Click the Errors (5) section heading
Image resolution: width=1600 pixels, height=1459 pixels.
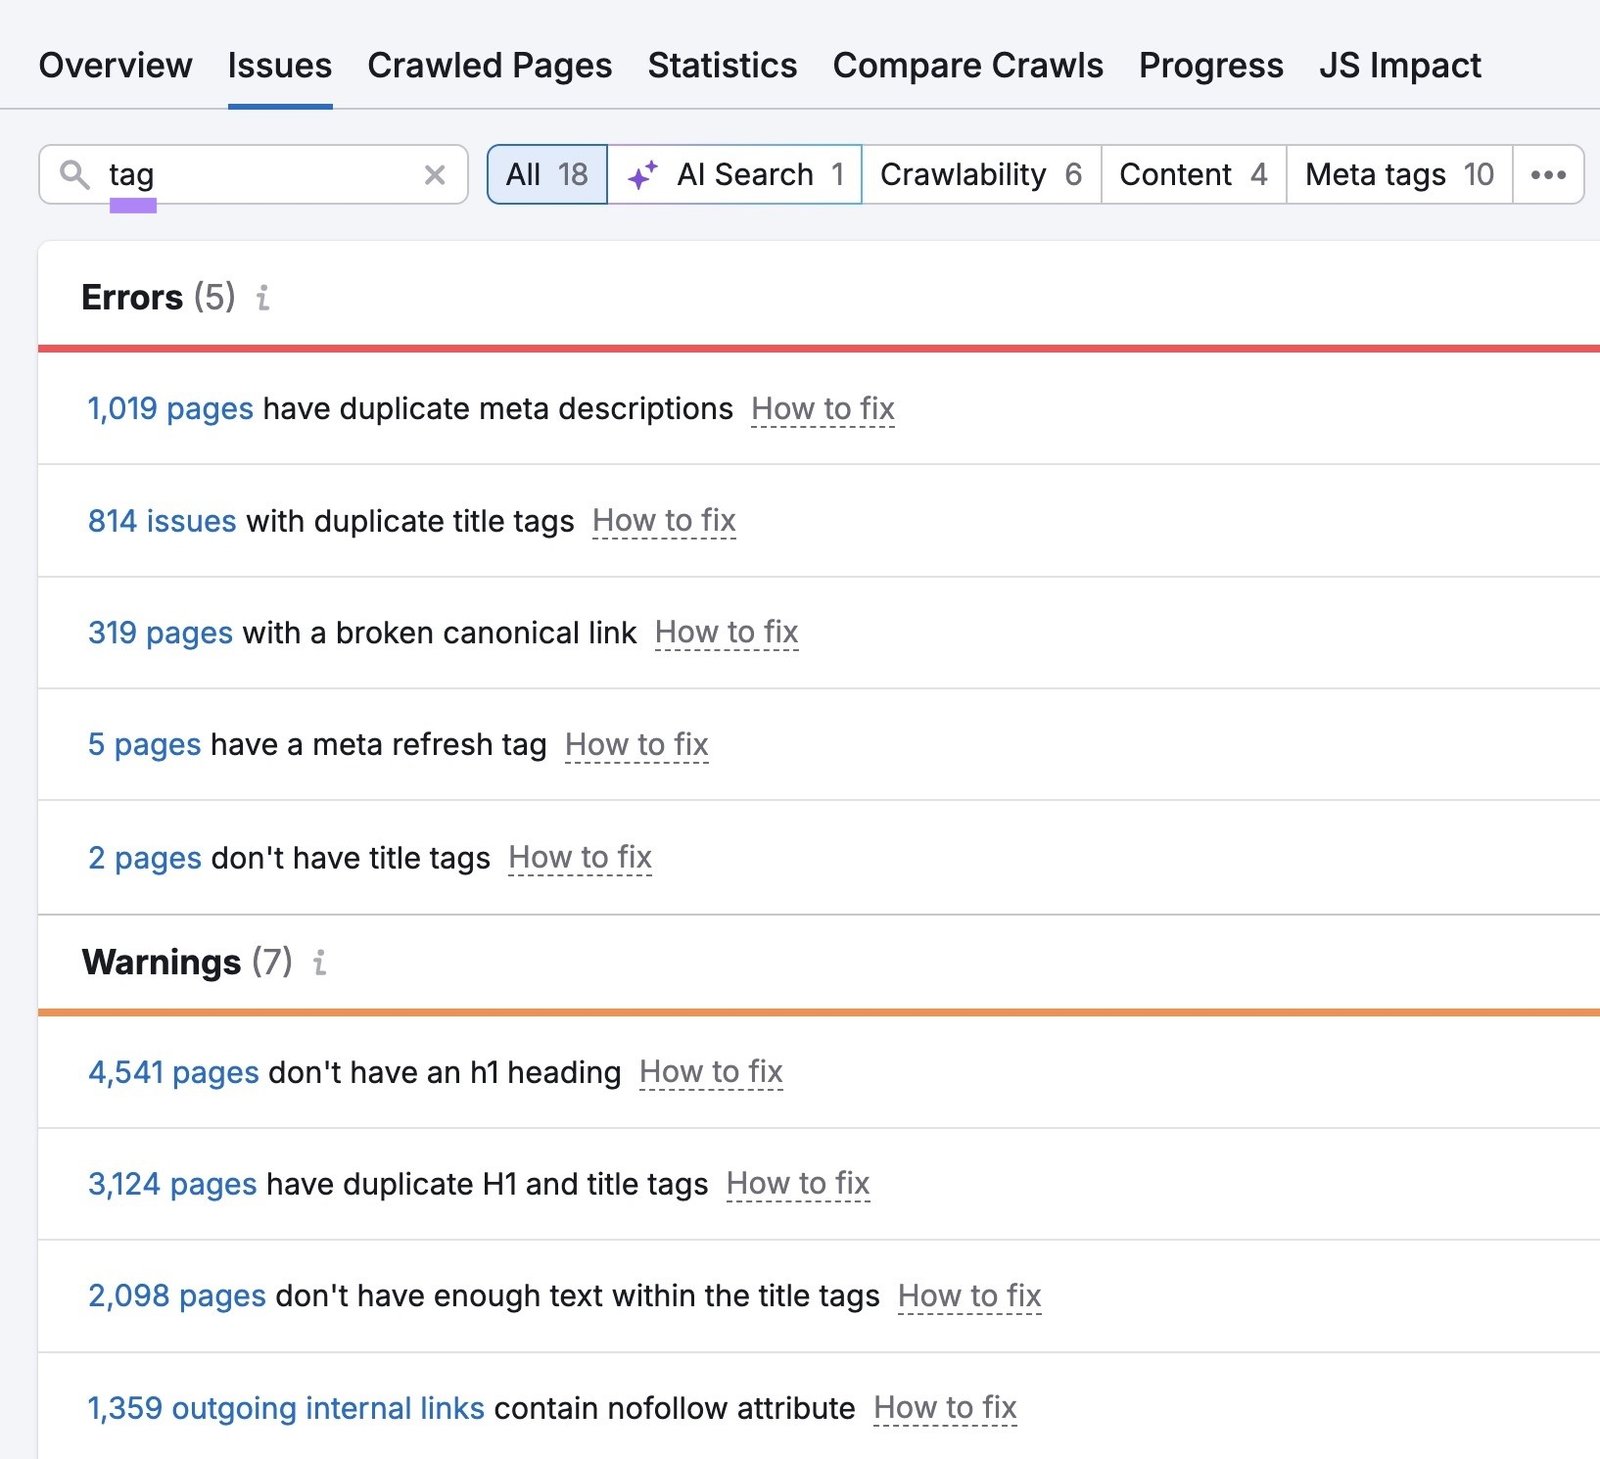(158, 298)
